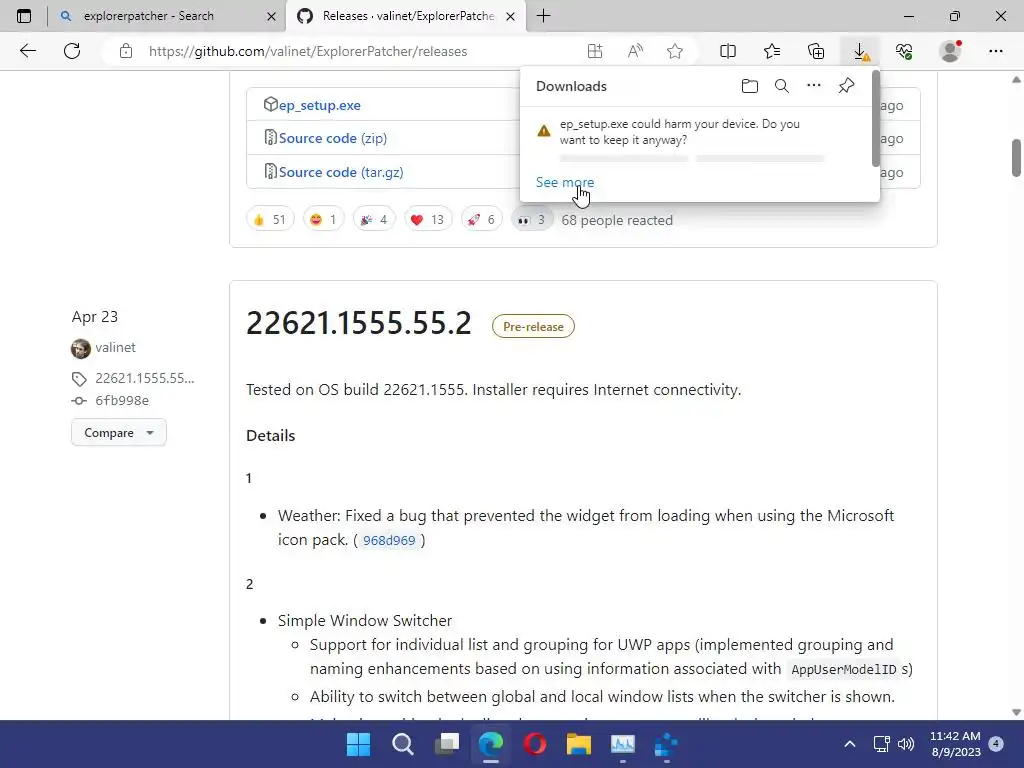
Task: Open Windows Start menu
Action: point(358,744)
